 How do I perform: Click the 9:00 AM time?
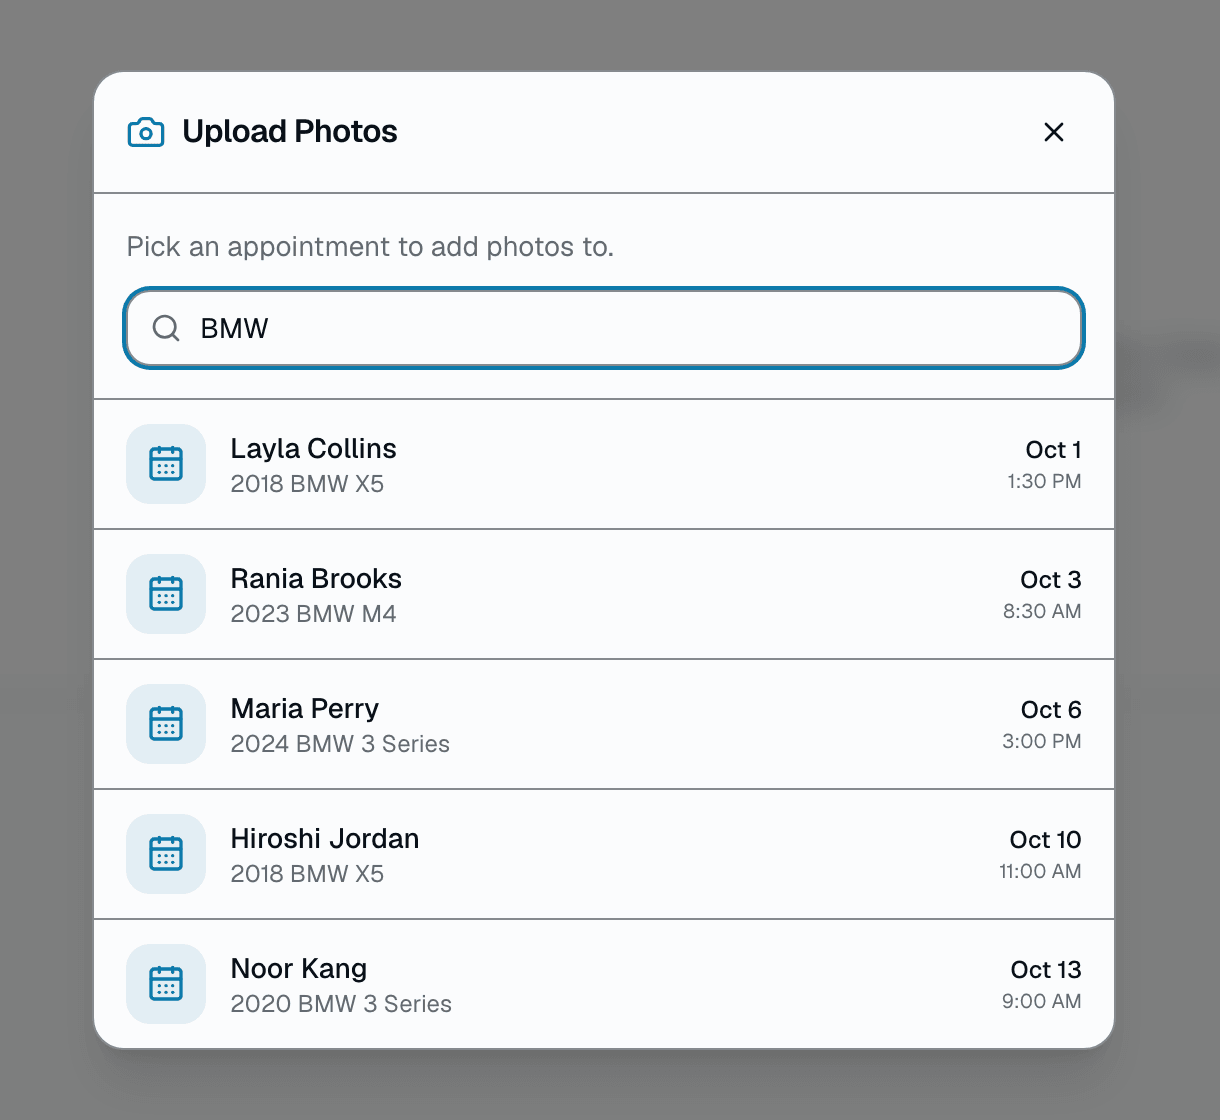[x=1042, y=1002]
